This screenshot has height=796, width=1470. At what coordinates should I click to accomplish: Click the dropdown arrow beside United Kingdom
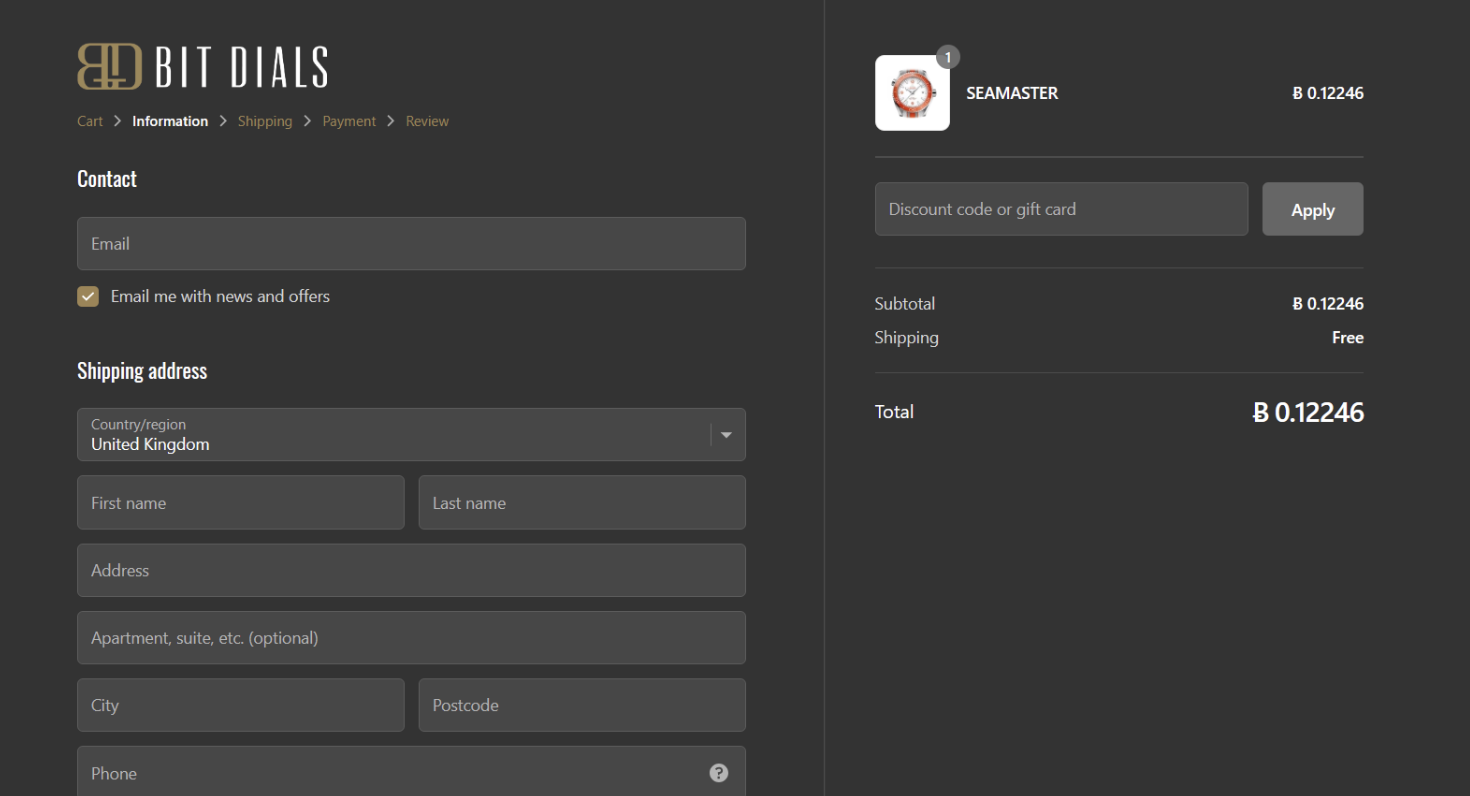tap(726, 435)
